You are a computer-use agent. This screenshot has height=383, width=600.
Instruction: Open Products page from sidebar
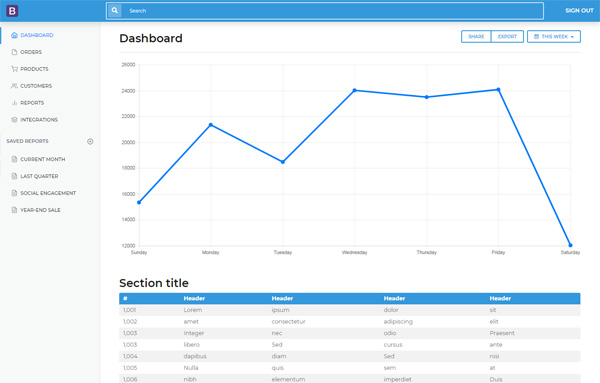point(34,69)
